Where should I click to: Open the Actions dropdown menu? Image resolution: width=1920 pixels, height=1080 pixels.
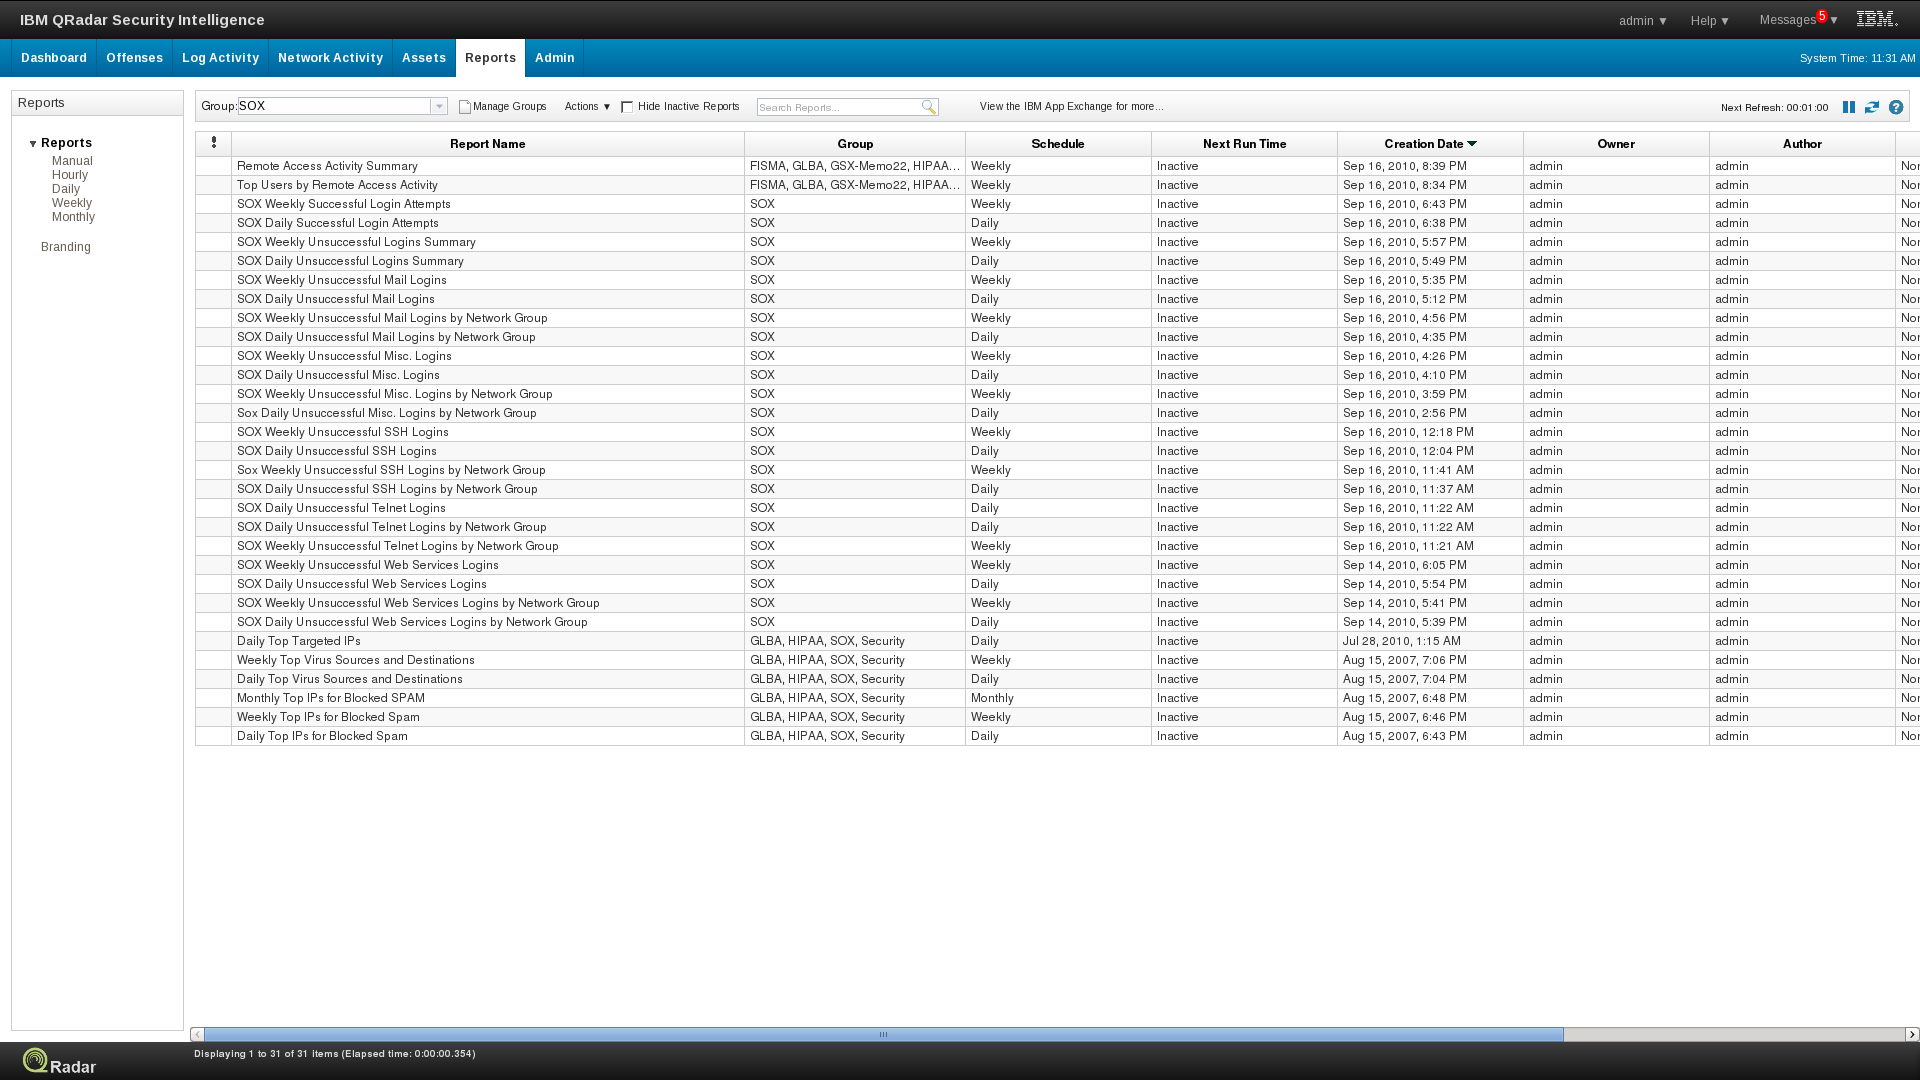[x=587, y=107]
